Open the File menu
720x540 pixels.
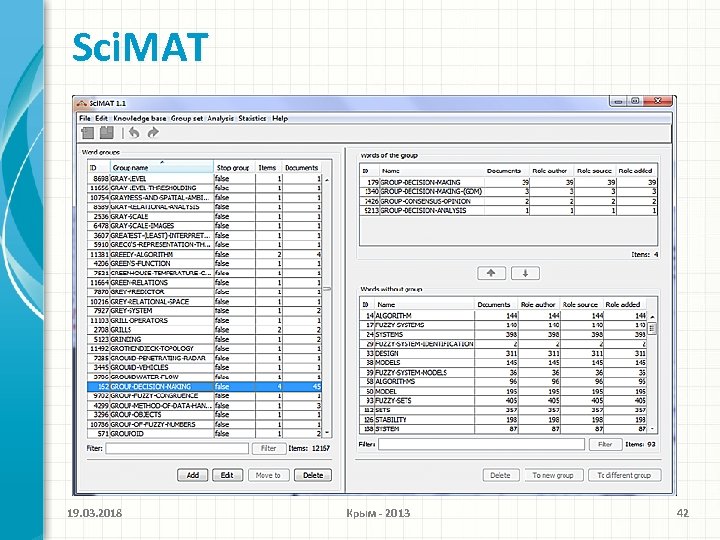point(84,118)
